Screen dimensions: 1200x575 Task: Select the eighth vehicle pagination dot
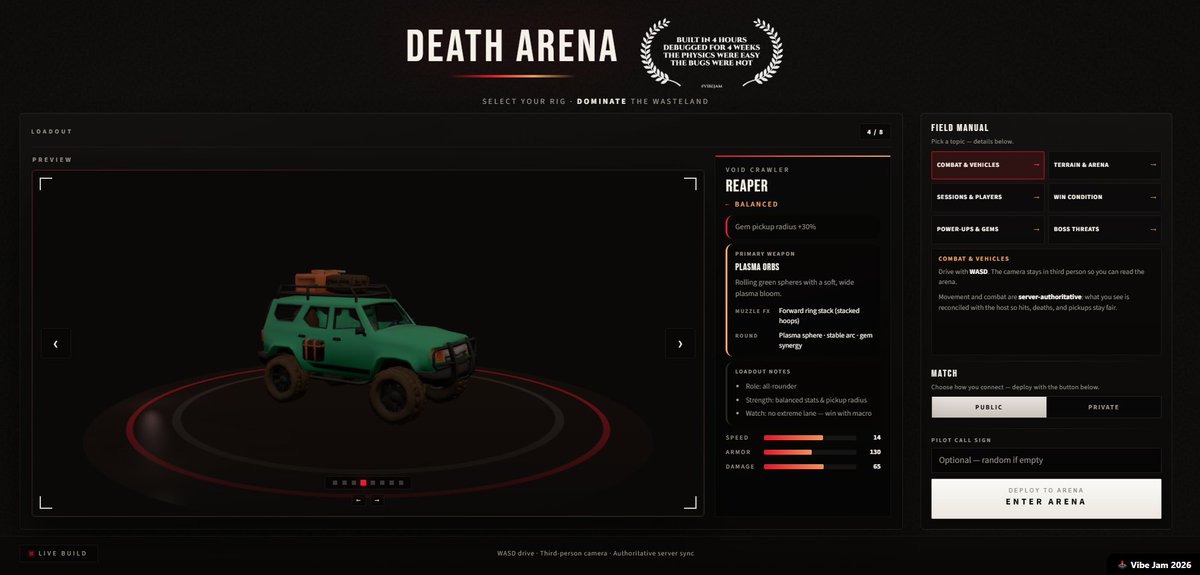(401, 483)
